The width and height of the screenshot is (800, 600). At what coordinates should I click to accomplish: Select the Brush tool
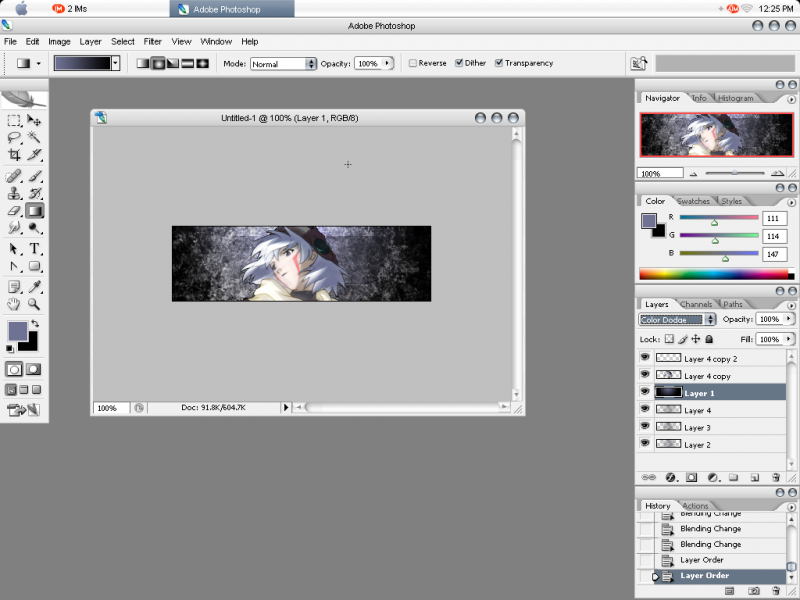34,177
